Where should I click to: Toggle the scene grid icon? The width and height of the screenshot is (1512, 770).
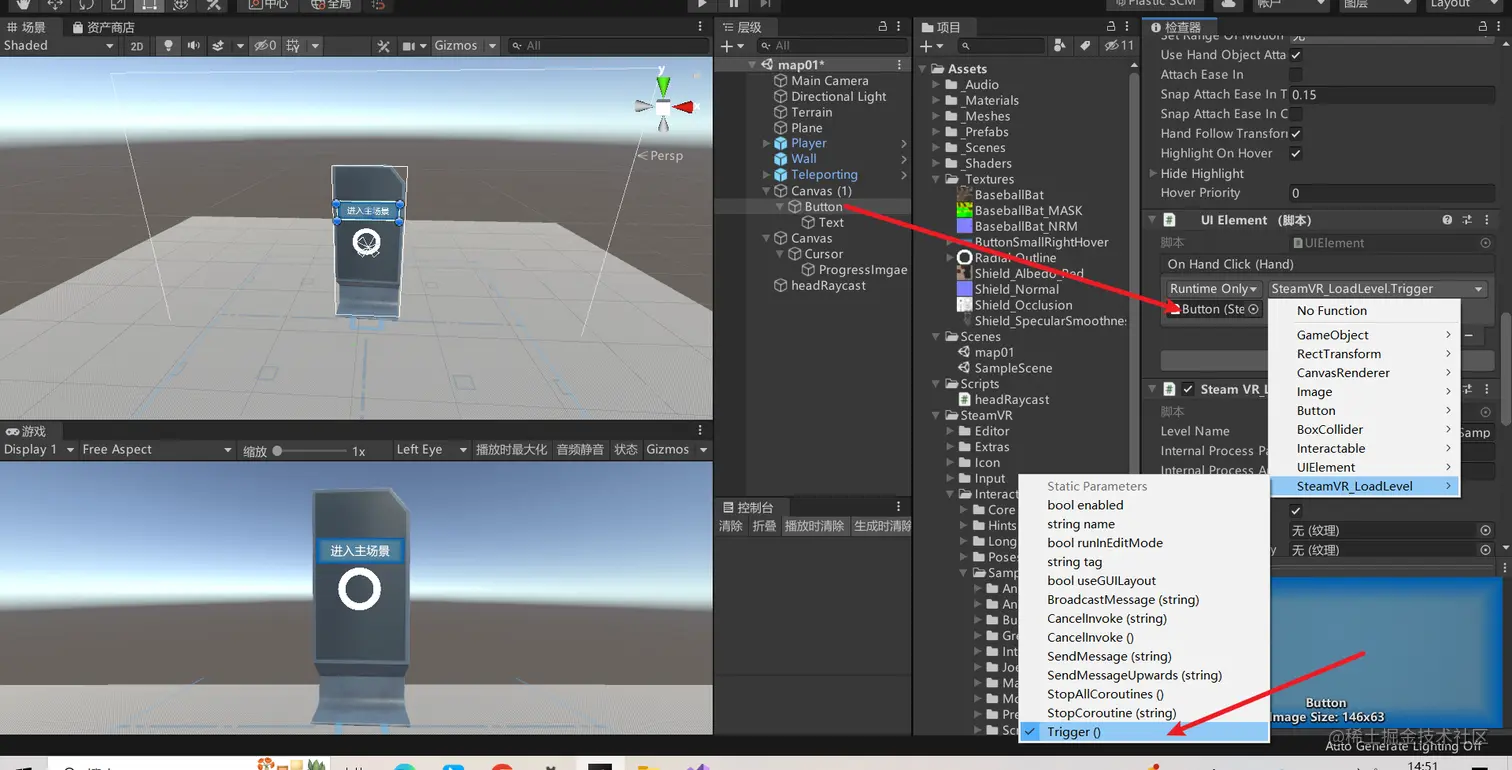pos(293,46)
